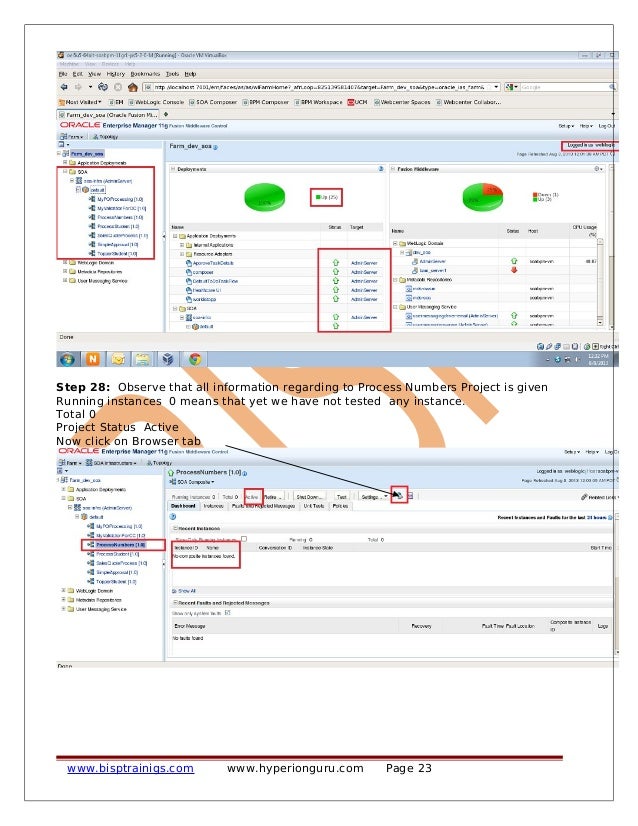Image resolution: width=638 pixels, height=826 pixels.
Task: Click the red slice of Fusion Middleware pie
Action: pyautogui.click(x=494, y=189)
